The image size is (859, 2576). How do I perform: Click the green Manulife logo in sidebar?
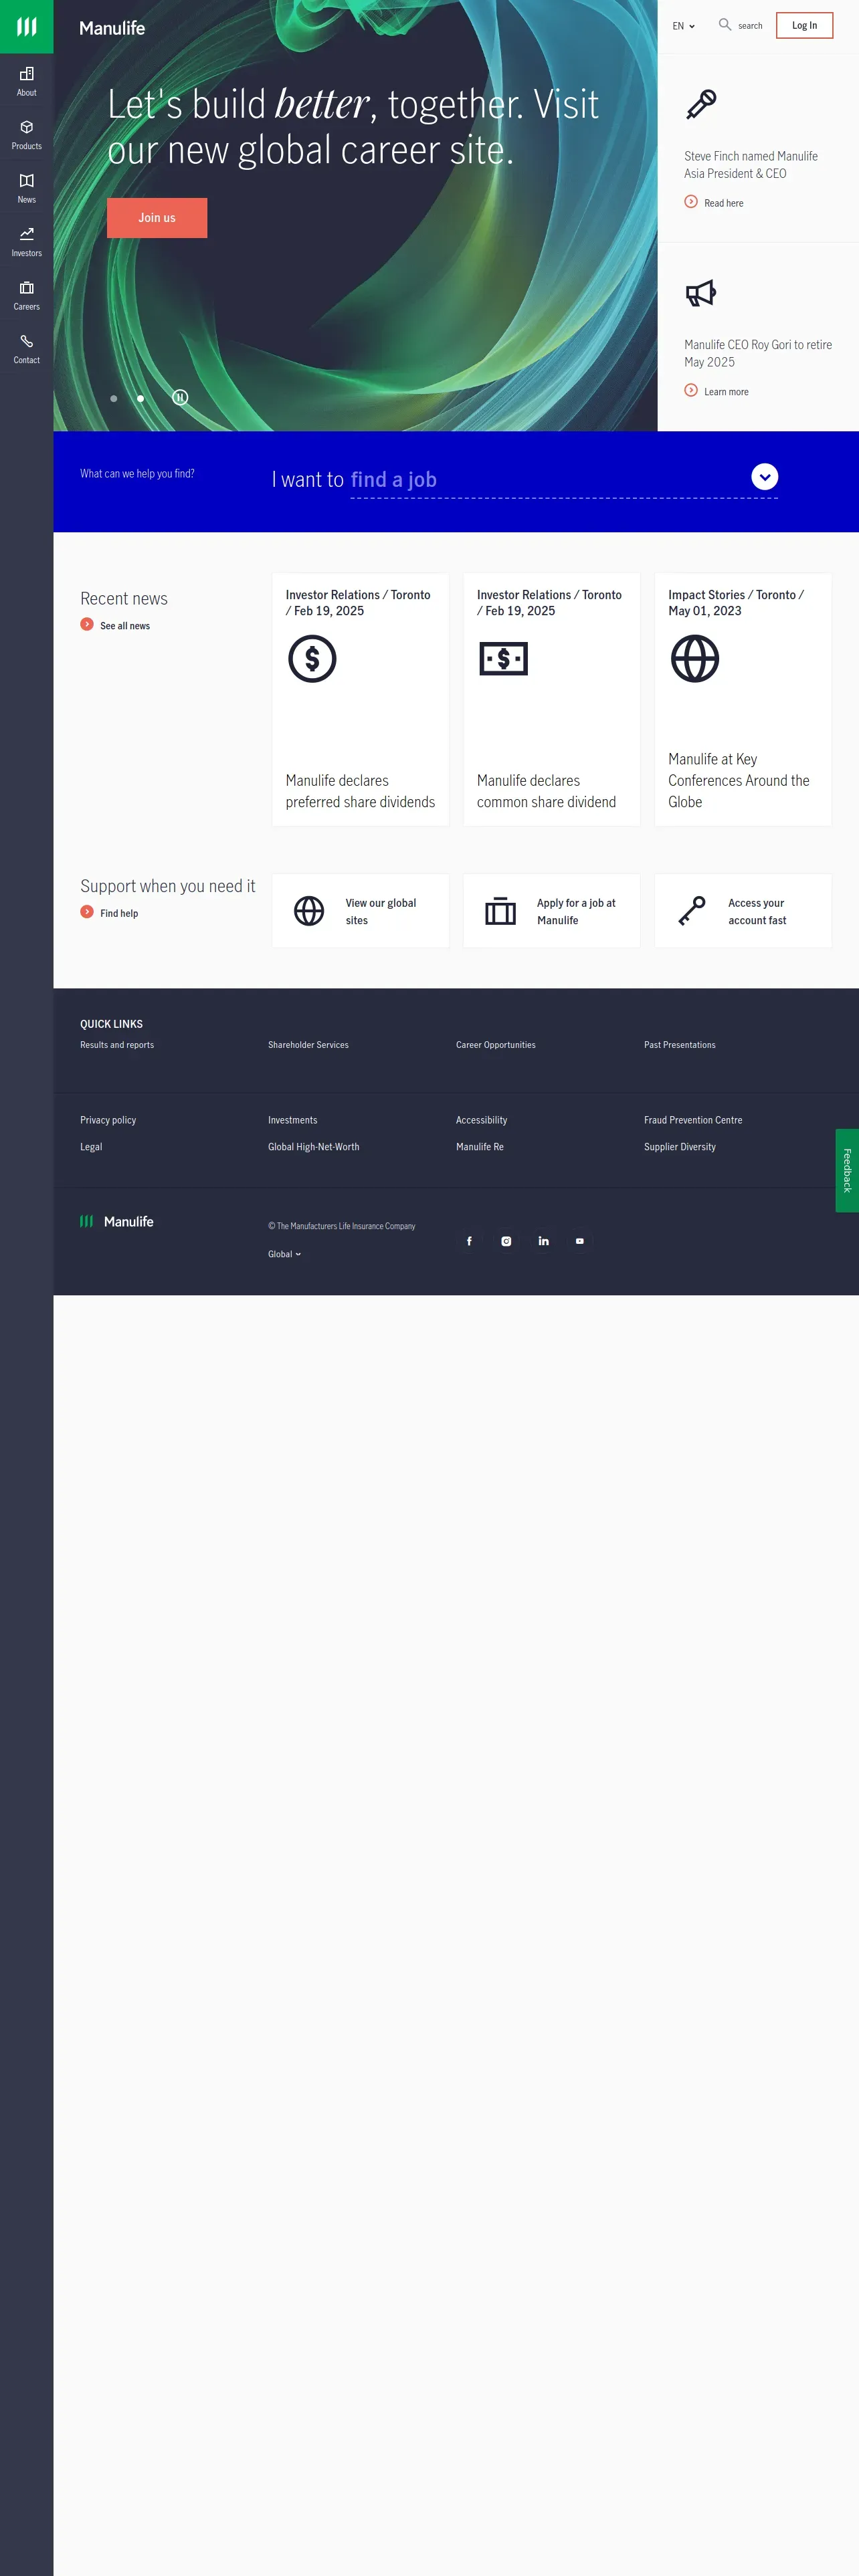[26, 26]
